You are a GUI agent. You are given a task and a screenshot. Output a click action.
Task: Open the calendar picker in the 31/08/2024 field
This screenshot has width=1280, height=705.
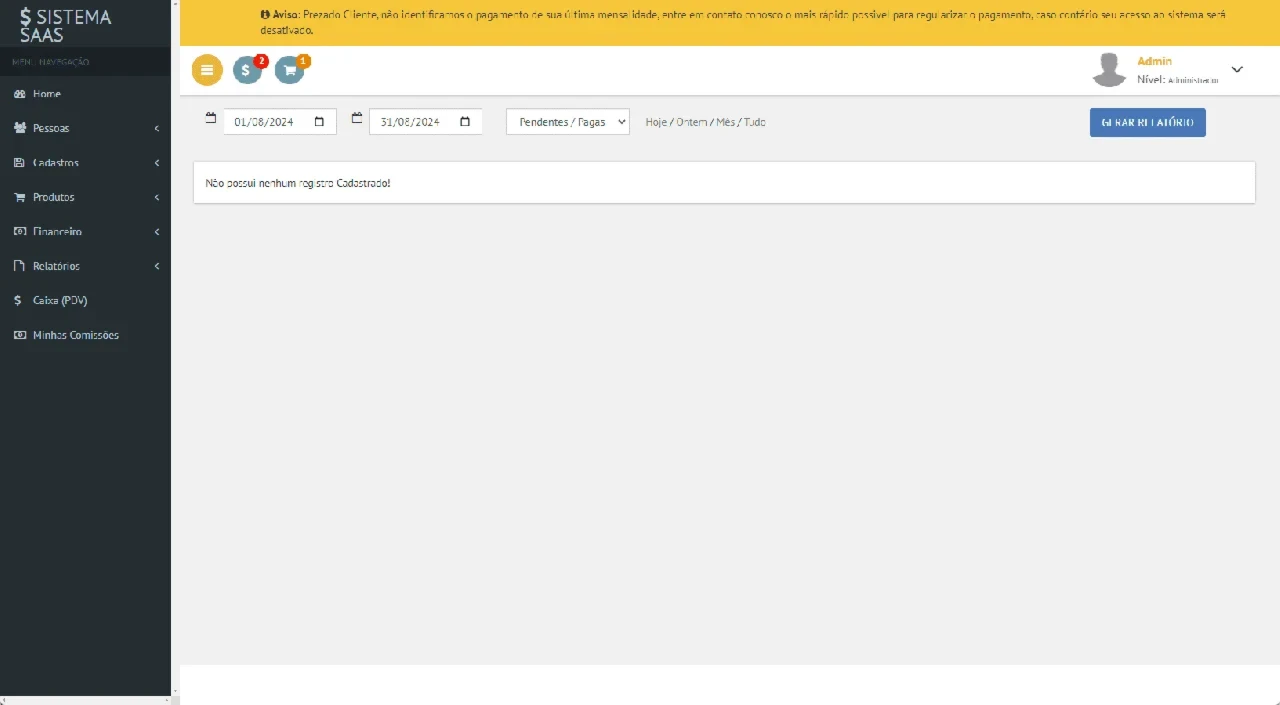(x=465, y=122)
